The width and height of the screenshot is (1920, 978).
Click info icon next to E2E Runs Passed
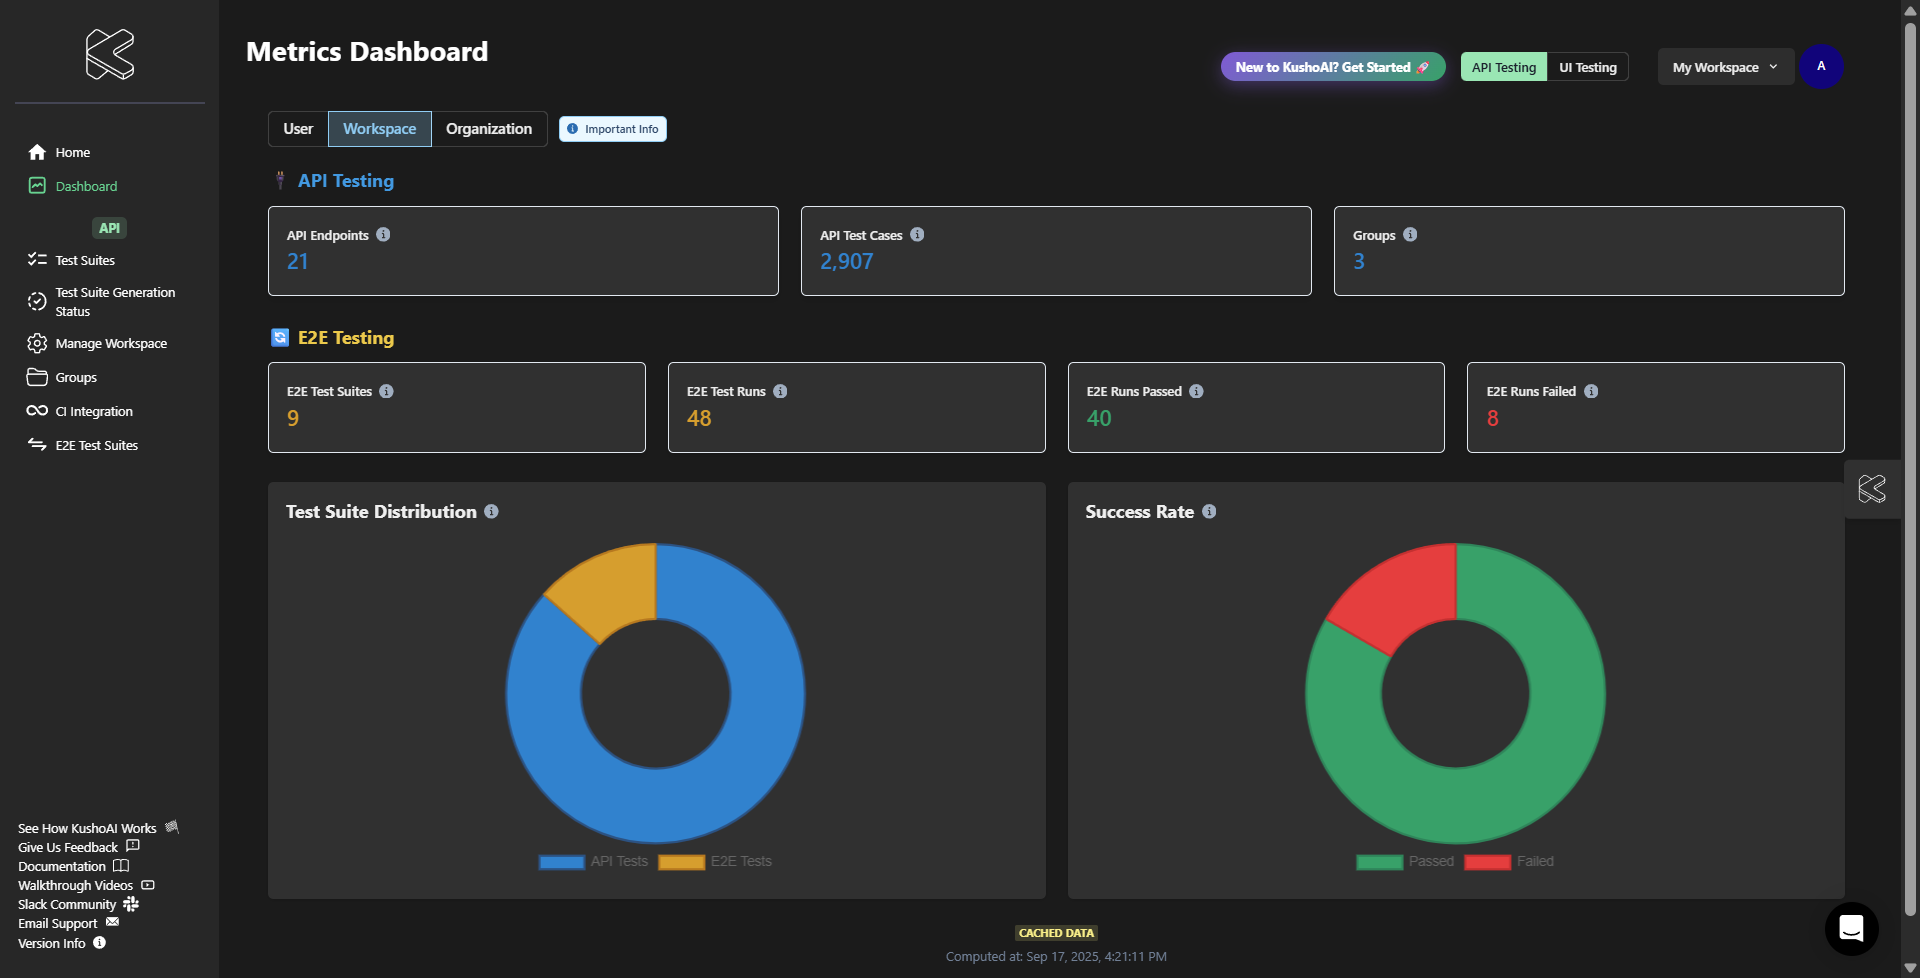[1196, 391]
